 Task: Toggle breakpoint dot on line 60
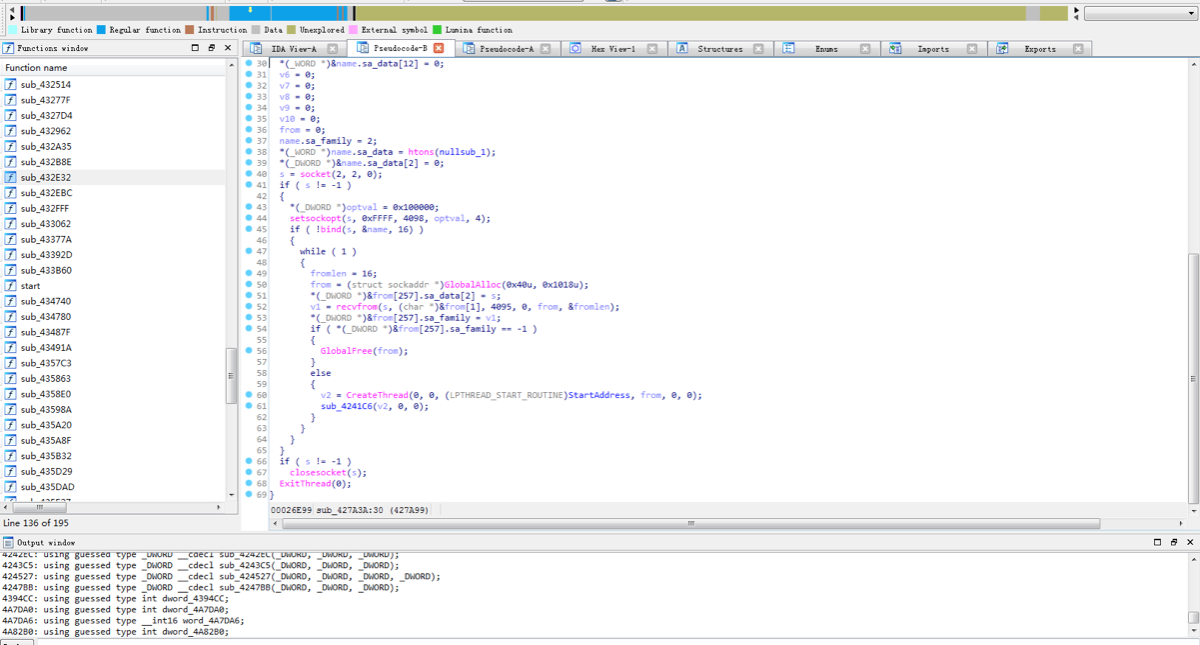tap(249, 394)
